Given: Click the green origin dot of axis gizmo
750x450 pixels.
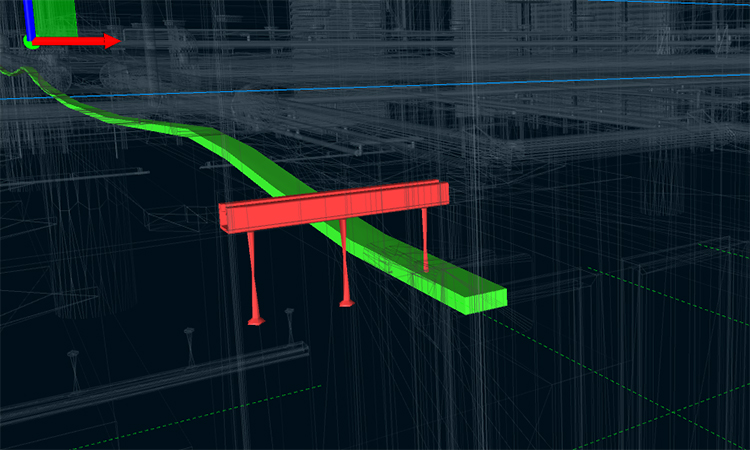Looking at the screenshot, I should click(31, 42).
